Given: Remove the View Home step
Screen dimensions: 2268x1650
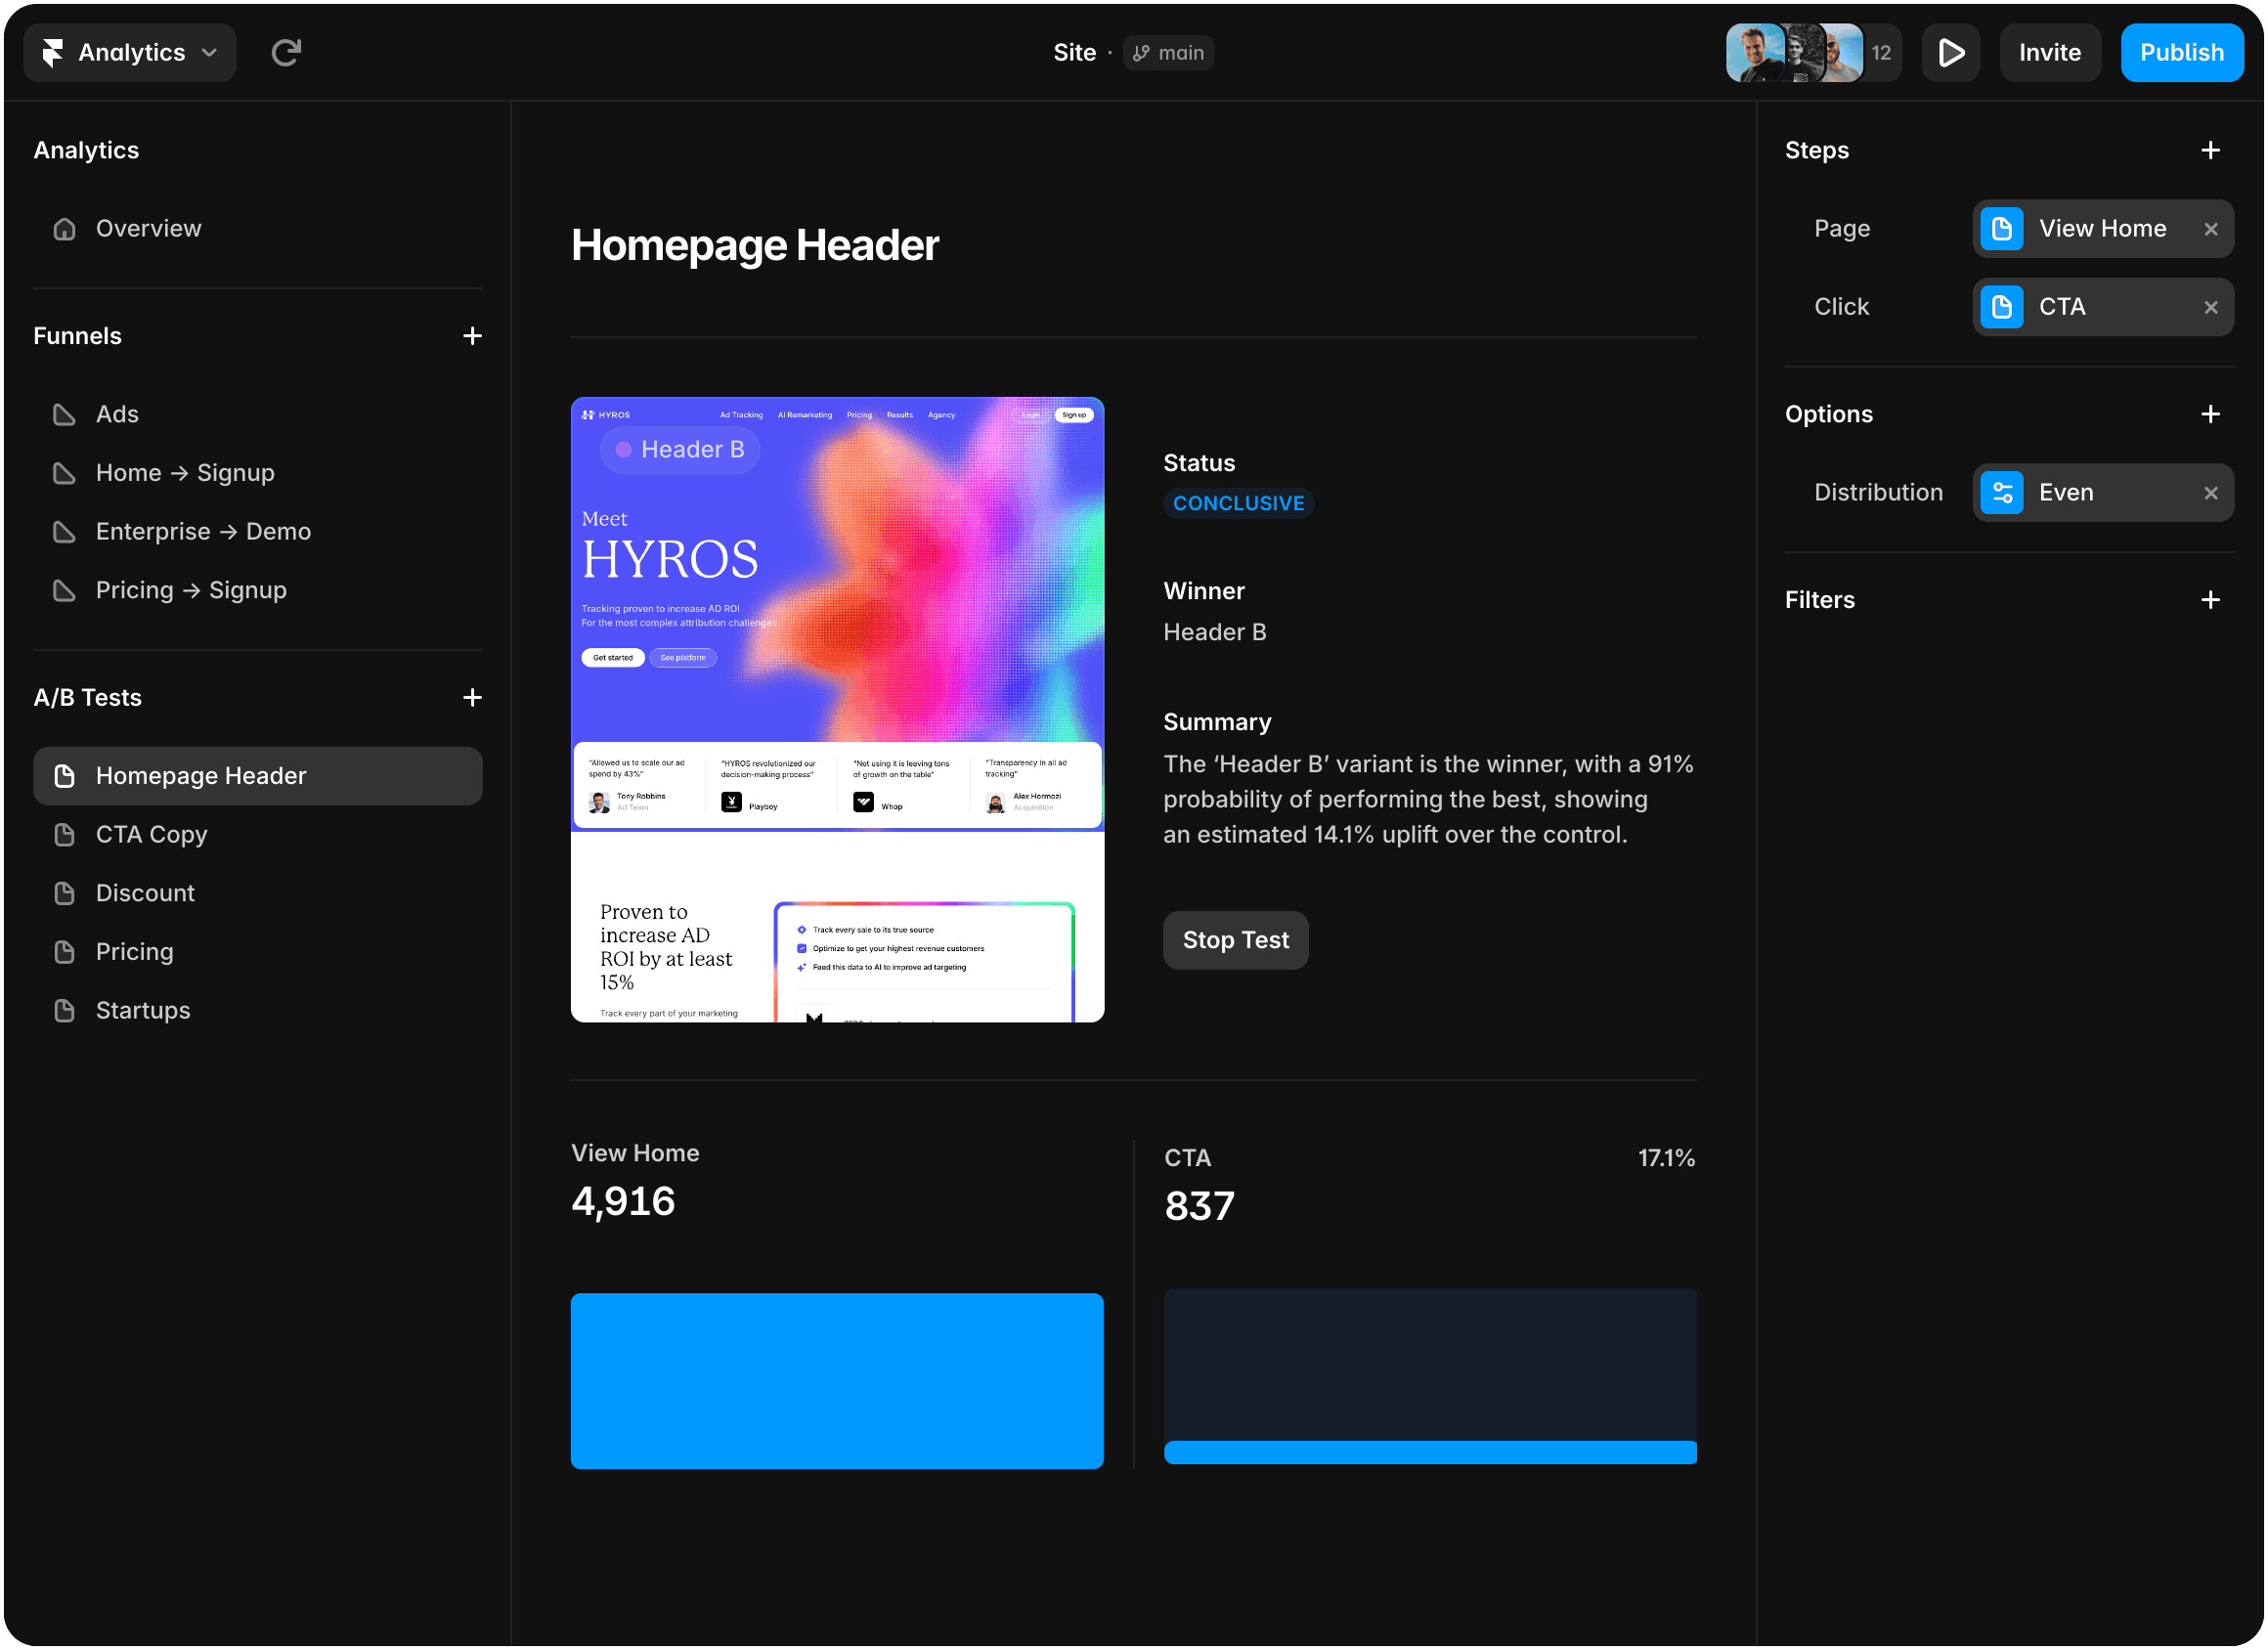Looking at the screenshot, I should tap(2210, 230).
